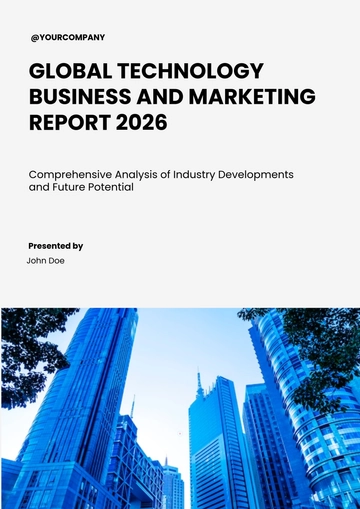The image size is (360, 509).
Task: Select the Presented by label
Action: [x=56, y=246]
